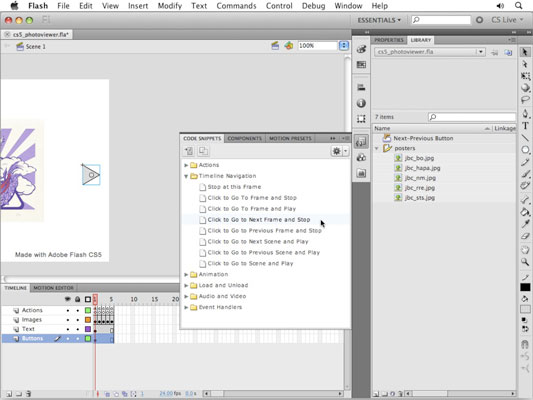
Task: Click Copy to clipboard snippet button
Action: 203,151
